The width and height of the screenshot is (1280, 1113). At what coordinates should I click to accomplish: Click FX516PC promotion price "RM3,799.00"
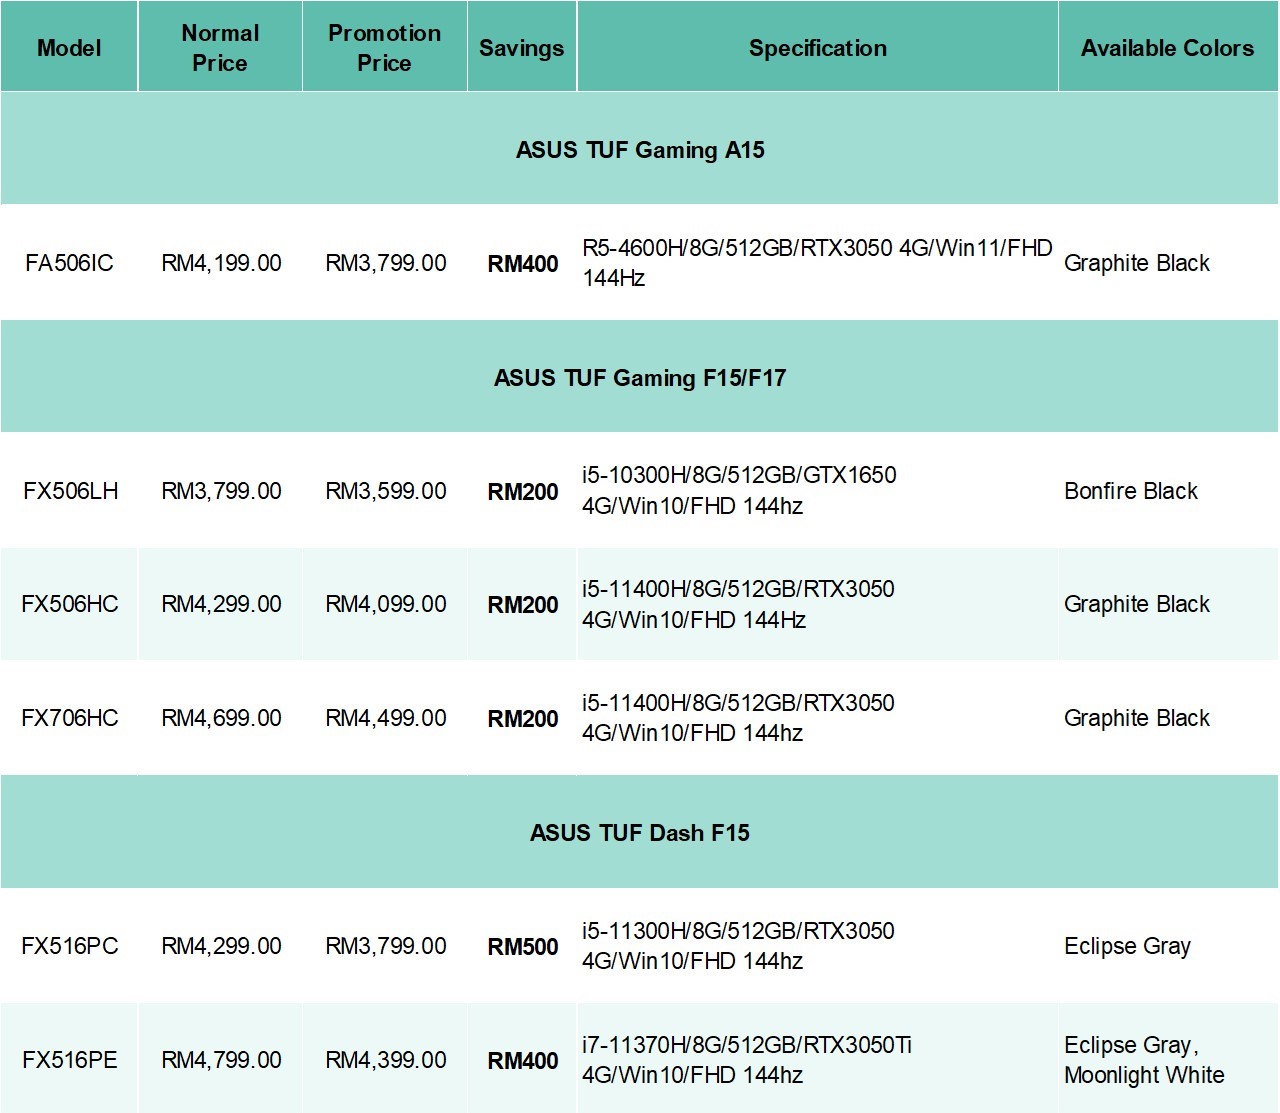(x=385, y=946)
